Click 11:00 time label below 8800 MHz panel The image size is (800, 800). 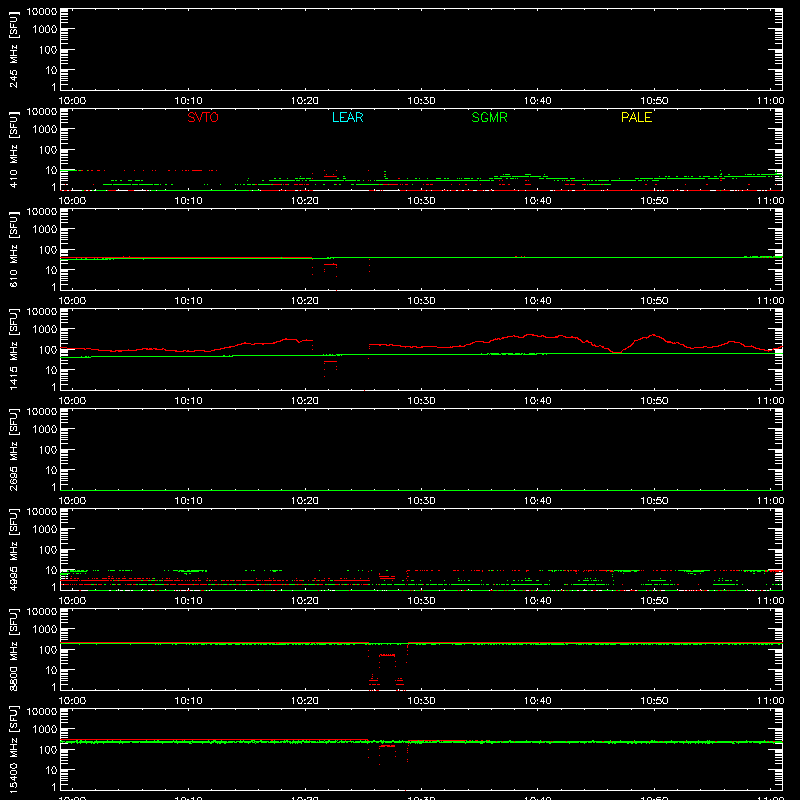770,701
